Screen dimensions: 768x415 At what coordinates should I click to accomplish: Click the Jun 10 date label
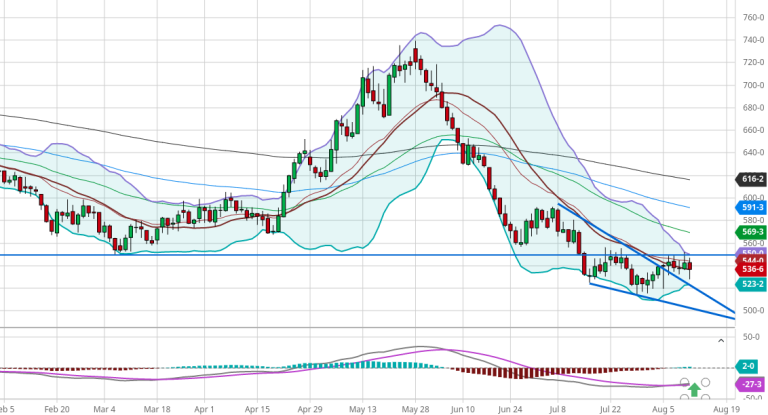463,409
